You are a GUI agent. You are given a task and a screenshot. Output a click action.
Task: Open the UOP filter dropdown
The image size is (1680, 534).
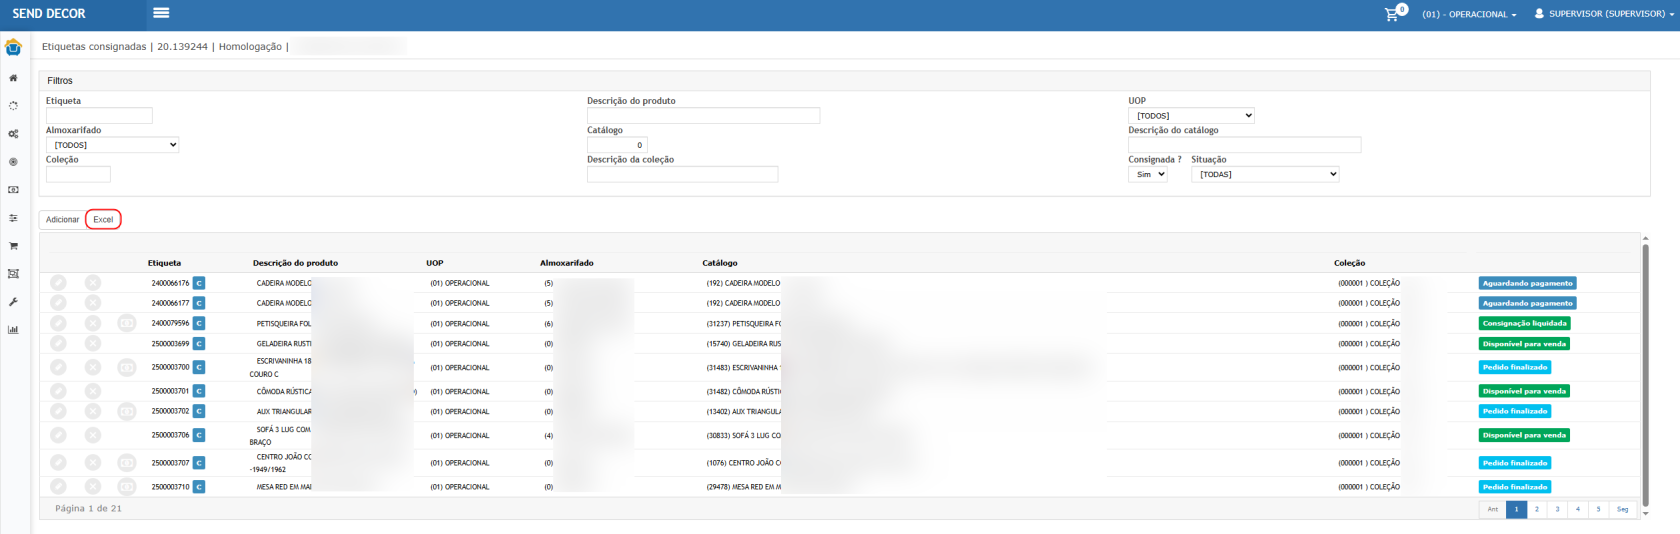(x=1191, y=116)
